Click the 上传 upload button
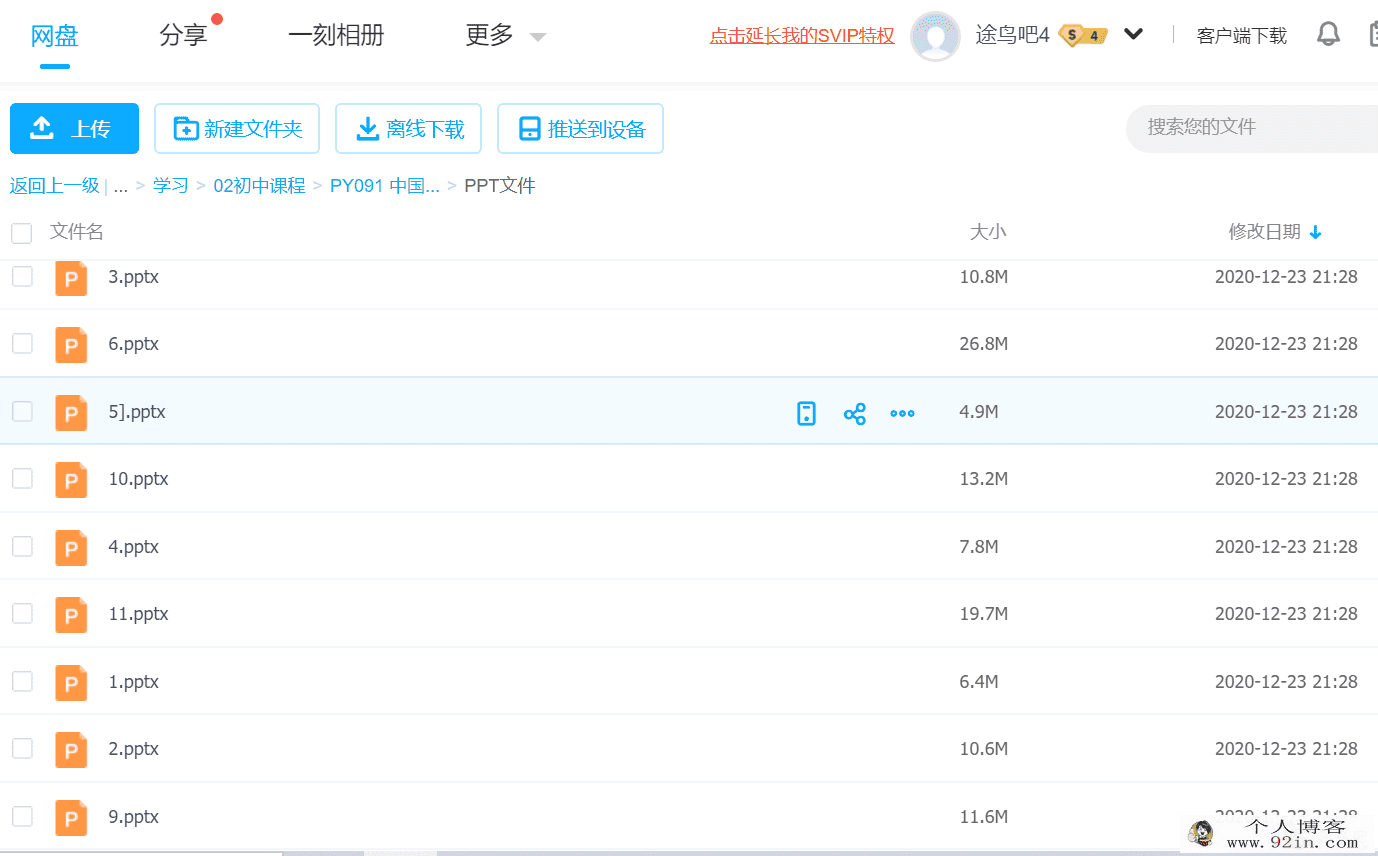1378x856 pixels. pyautogui.click(x=74, y=128)
